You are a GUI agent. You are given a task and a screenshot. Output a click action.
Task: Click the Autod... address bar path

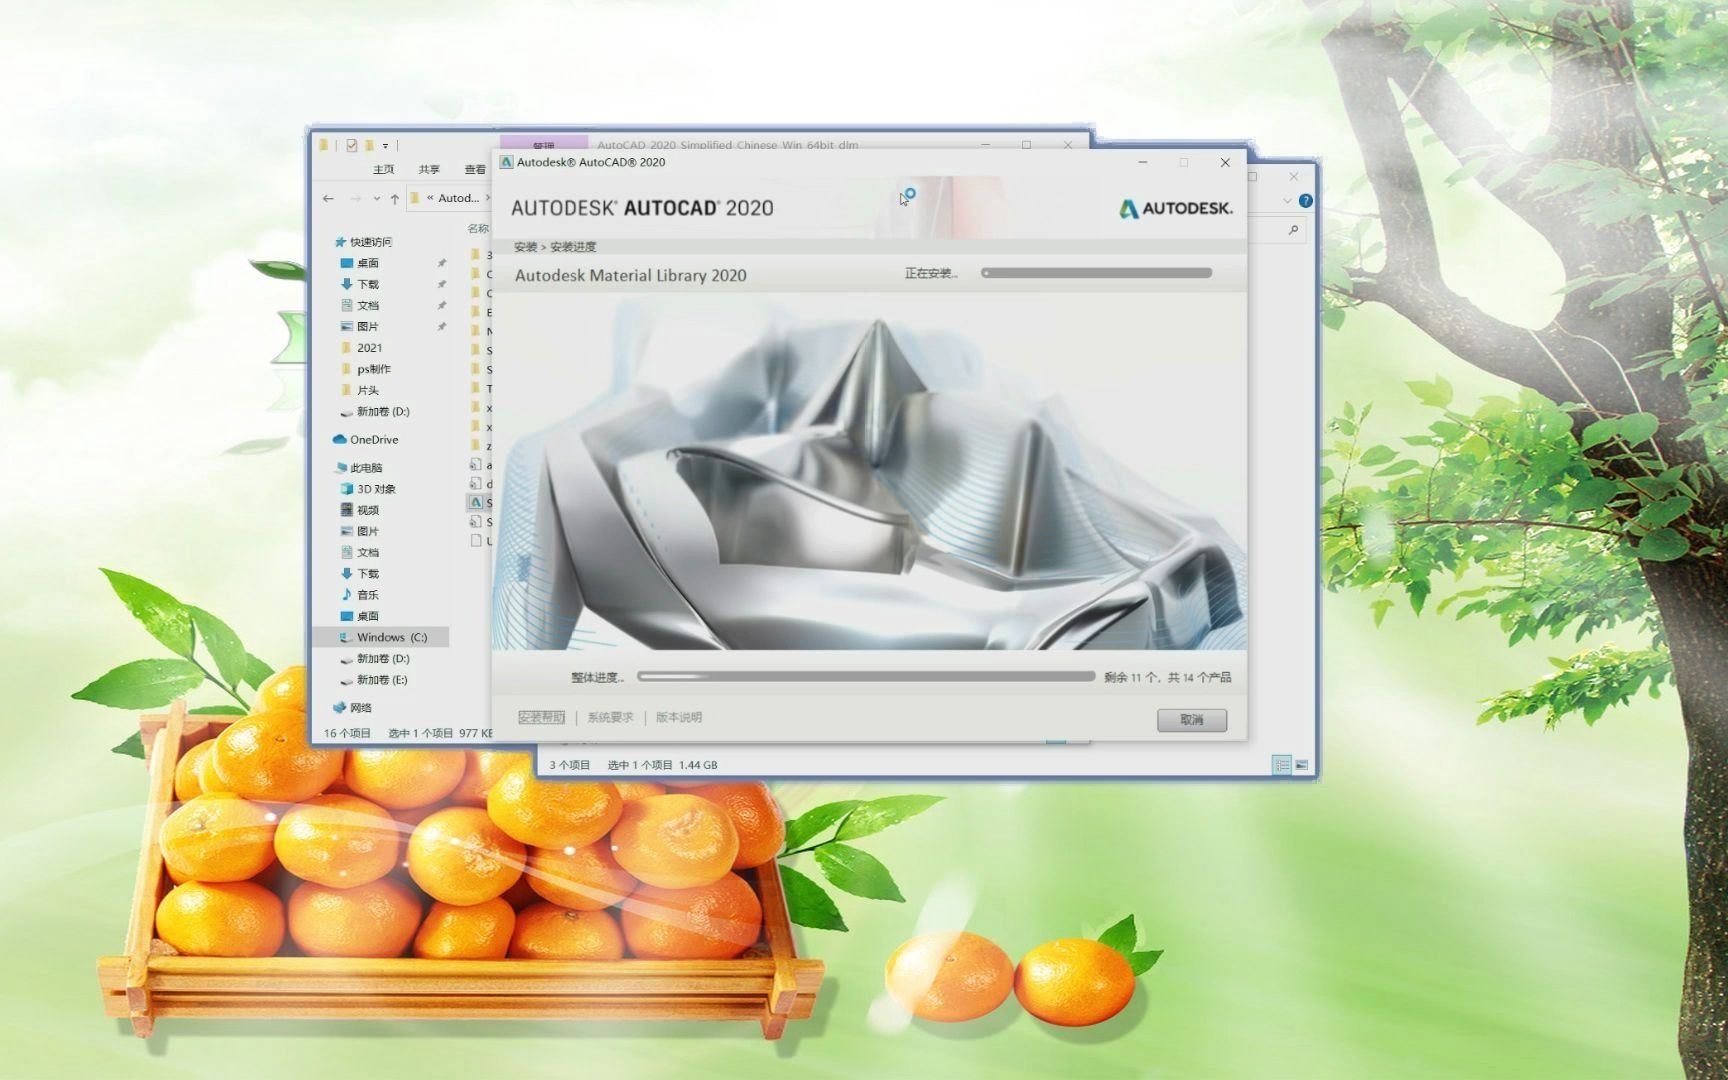(458, 198)
